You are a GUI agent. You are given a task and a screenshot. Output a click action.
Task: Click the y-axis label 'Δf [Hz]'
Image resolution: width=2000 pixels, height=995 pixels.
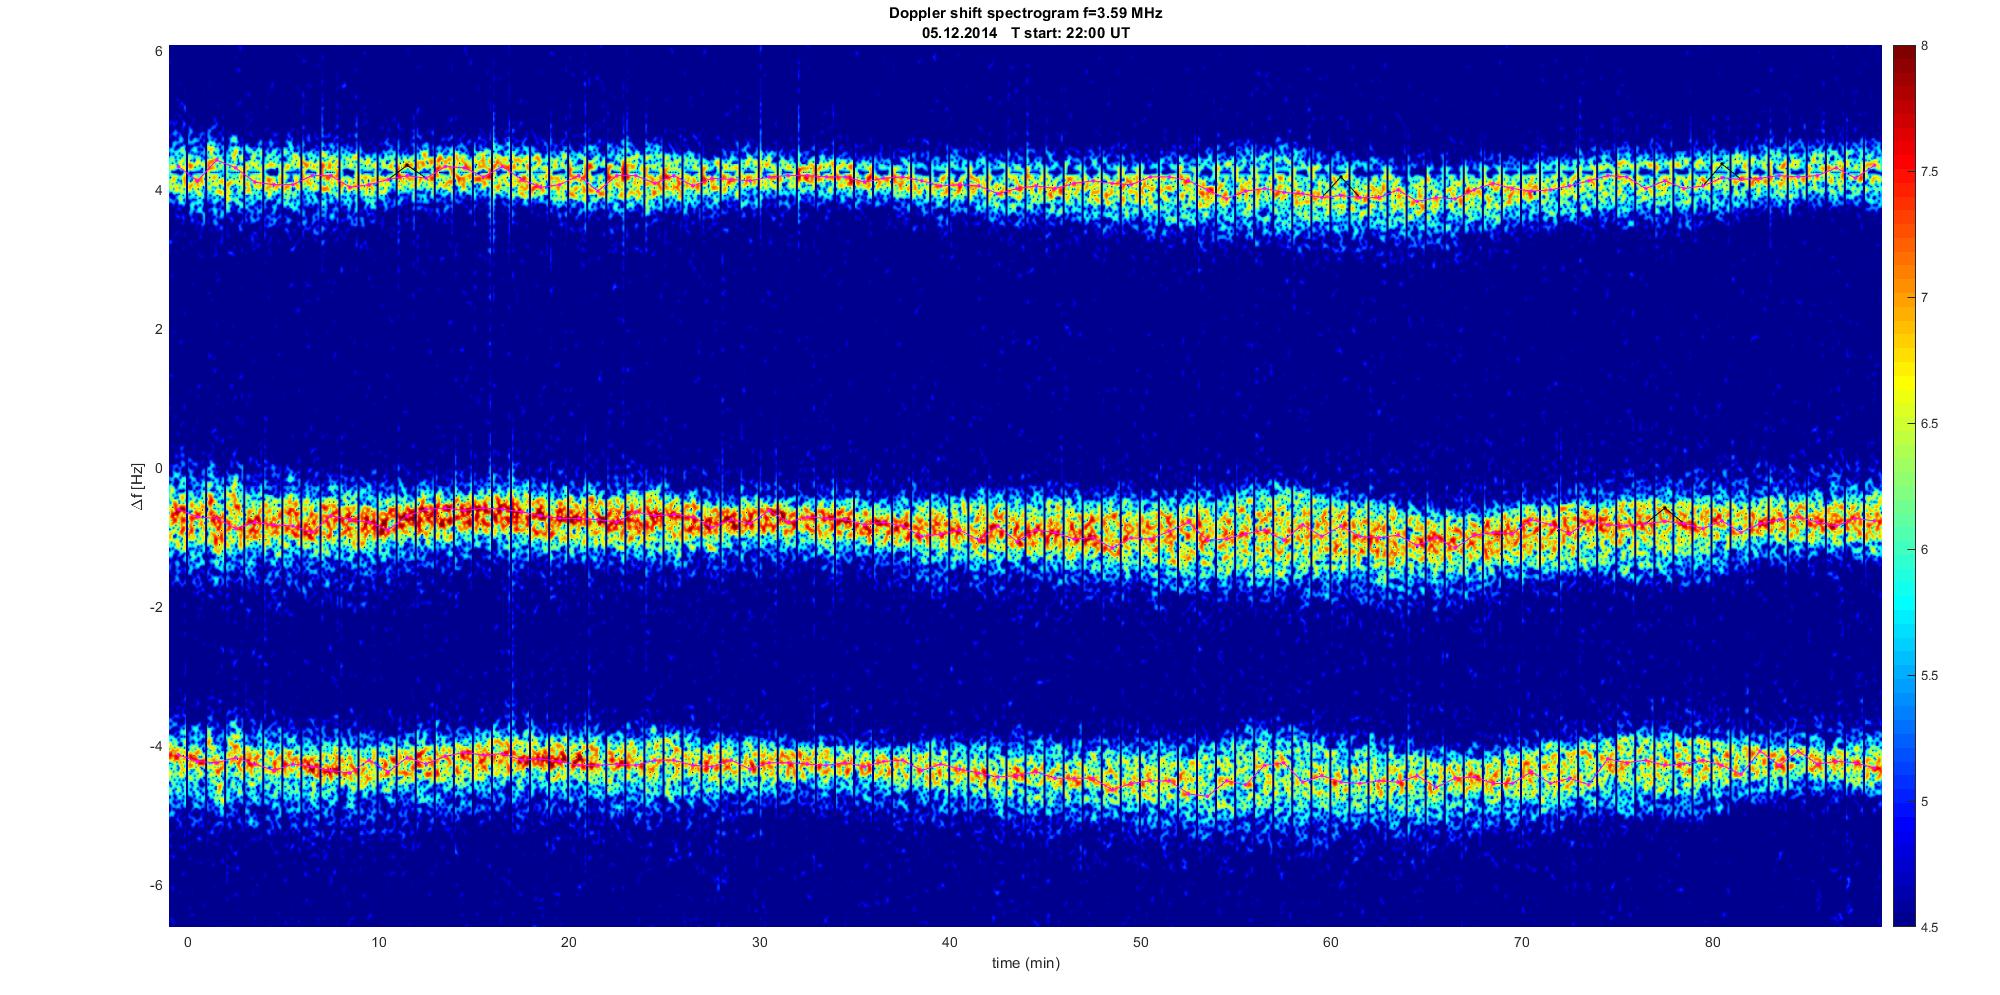(138, 486)
